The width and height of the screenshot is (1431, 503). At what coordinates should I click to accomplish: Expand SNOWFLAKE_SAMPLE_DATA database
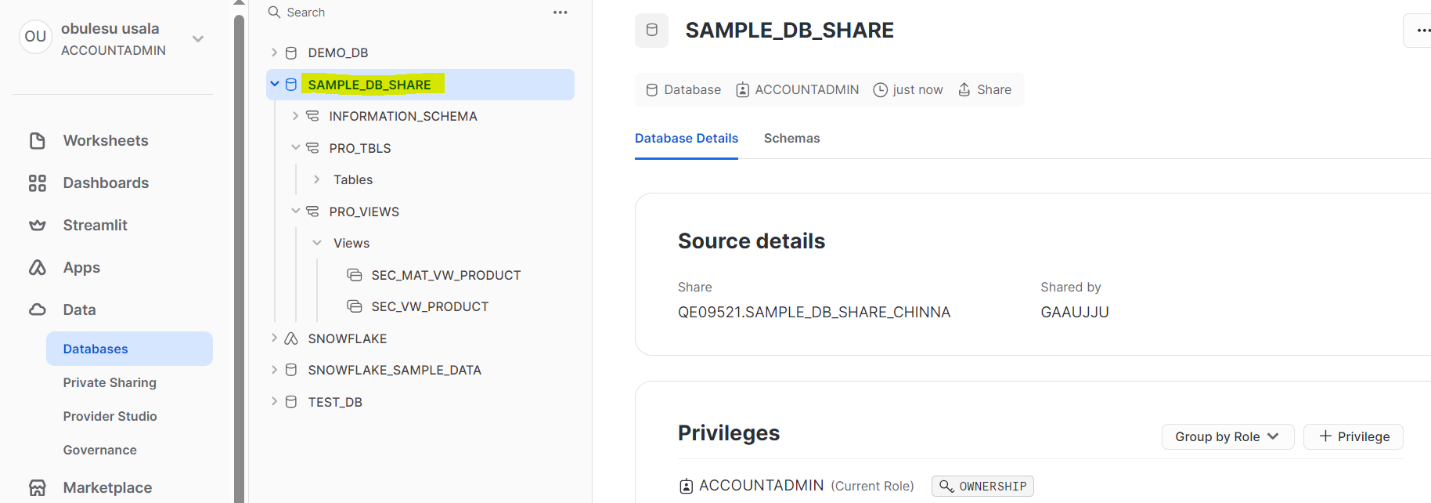pyautogui.click(x=274, y=370)
